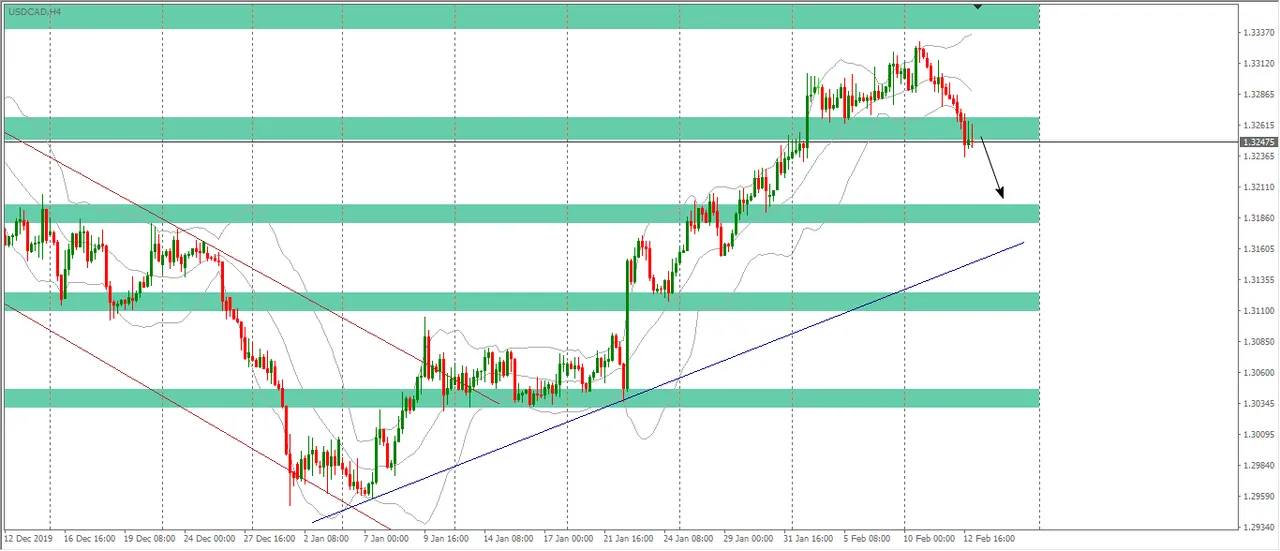Screen dimensions: 1280x551
Task: Click the 7 Jan 00:00 time axis label
Action: click(x=387, y=537)
